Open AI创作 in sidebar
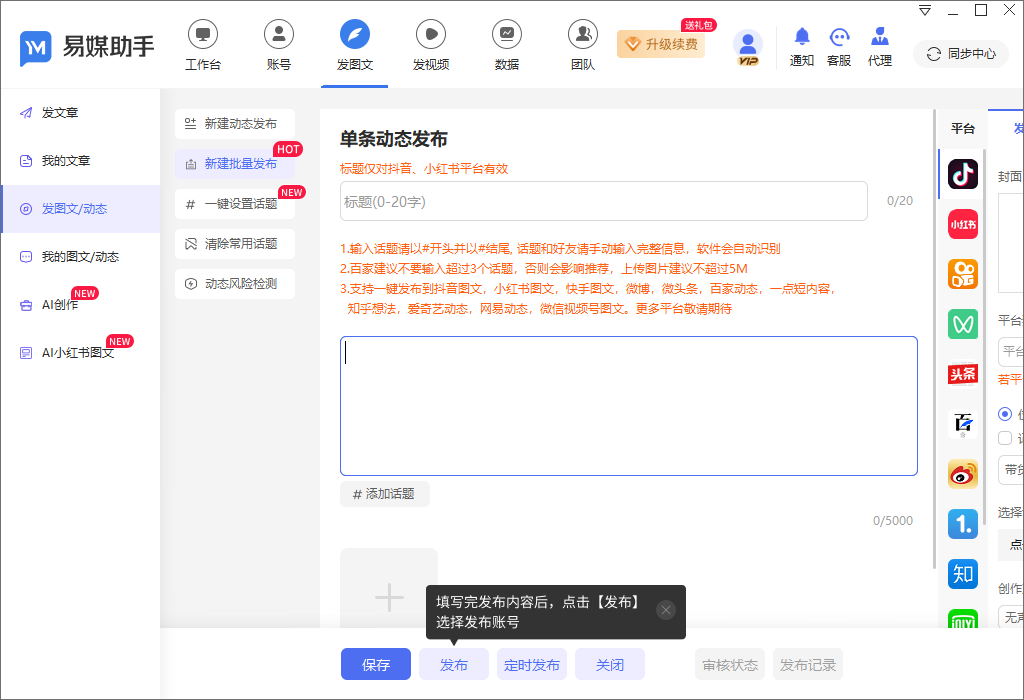 click(x=80, y=304)
